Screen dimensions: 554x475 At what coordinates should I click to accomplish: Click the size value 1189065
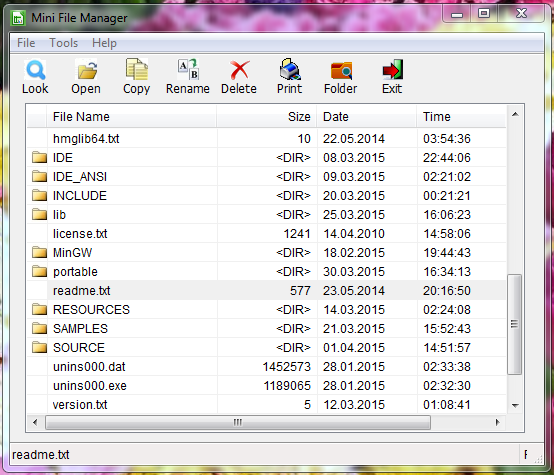point(287,386)
